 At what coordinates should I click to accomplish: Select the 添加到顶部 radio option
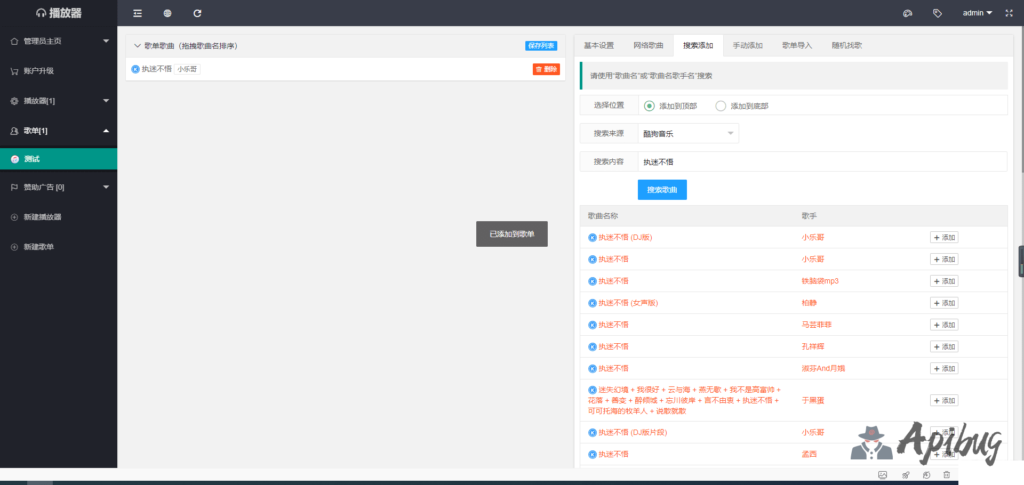pyautogui.click(x=650, y=106)
